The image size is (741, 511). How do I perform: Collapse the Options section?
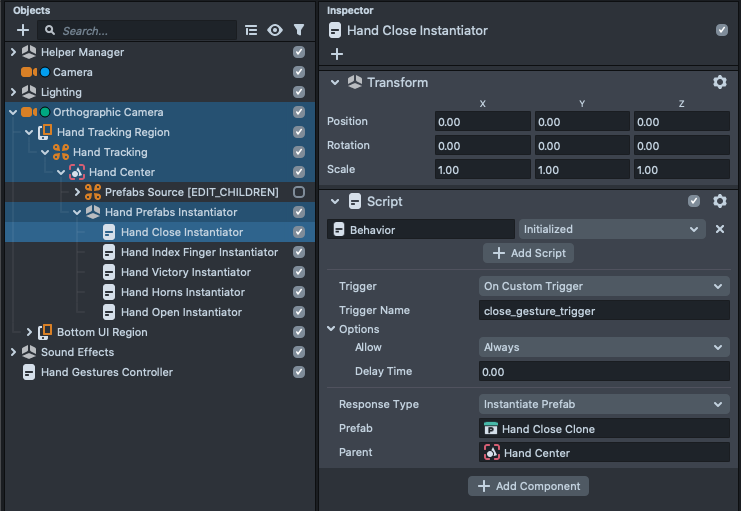(332, 329)
